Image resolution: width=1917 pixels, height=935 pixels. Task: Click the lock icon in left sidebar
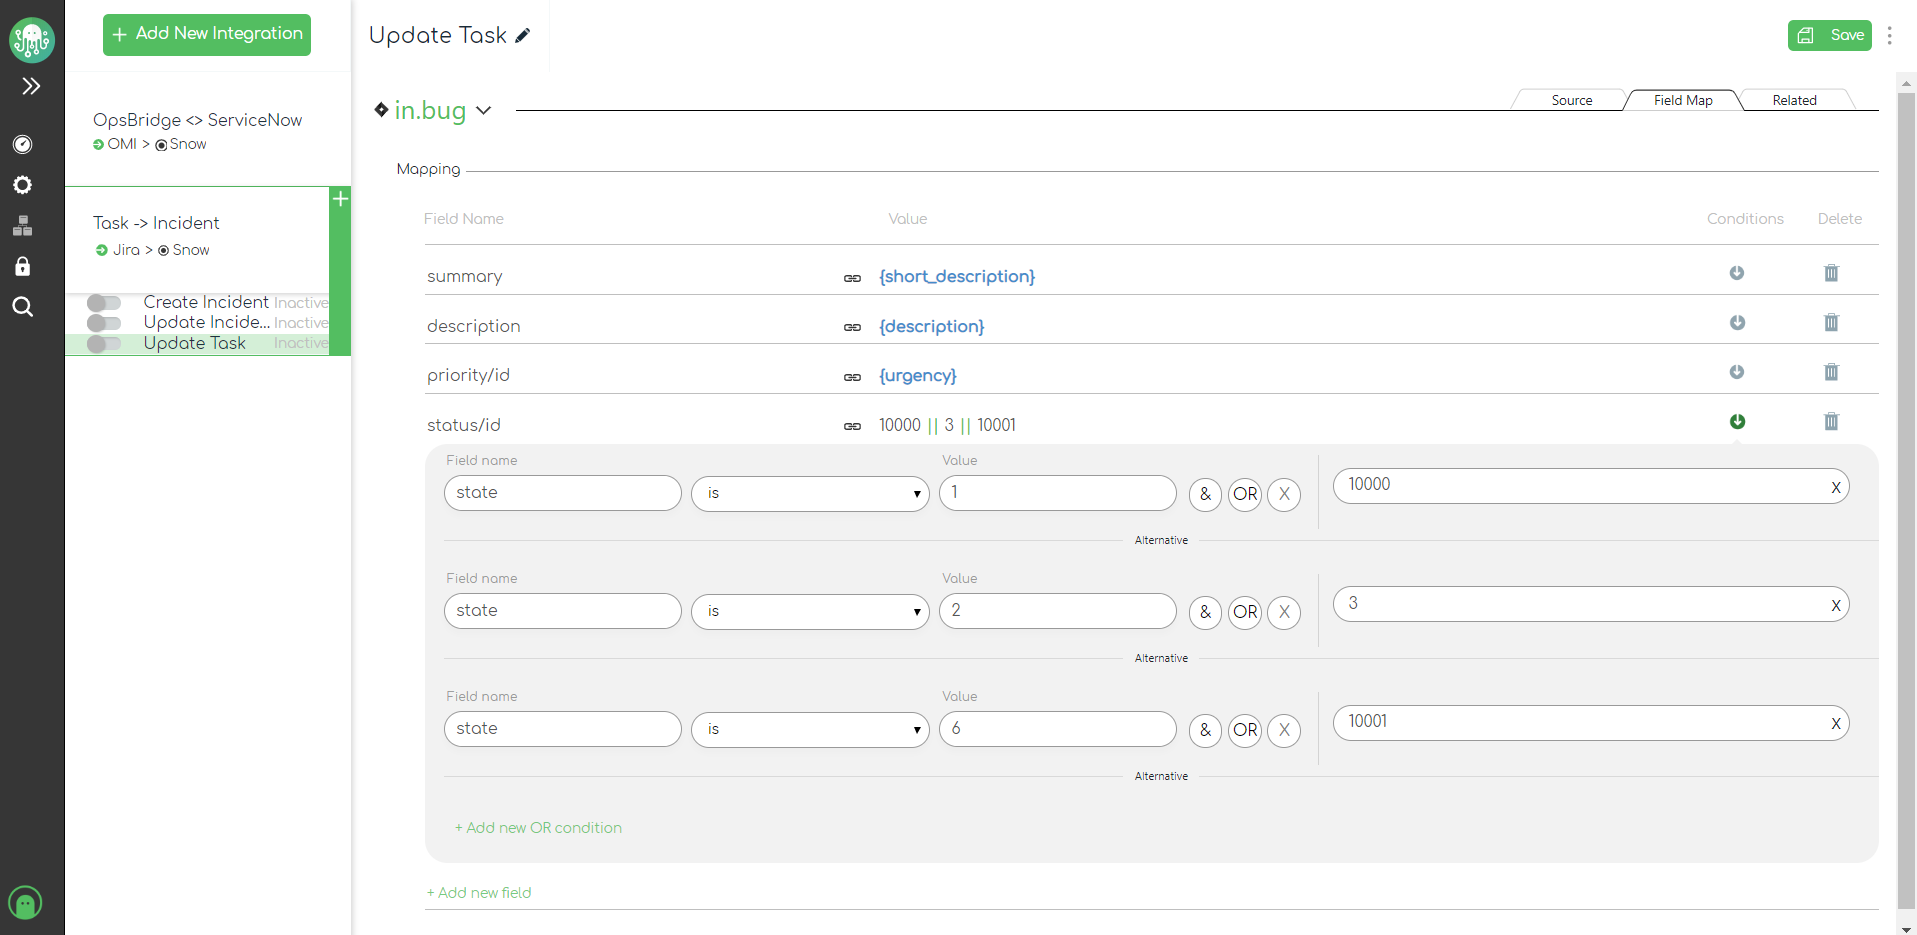22,266
